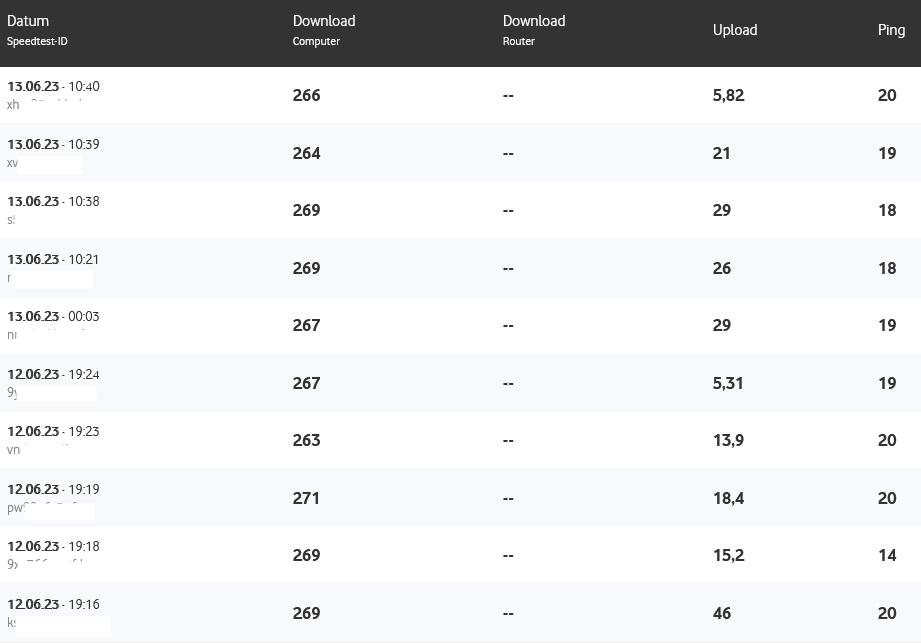This screenshot has height=643, width=921.
Task: Click the download value 271
Action: tap(306, 498)
